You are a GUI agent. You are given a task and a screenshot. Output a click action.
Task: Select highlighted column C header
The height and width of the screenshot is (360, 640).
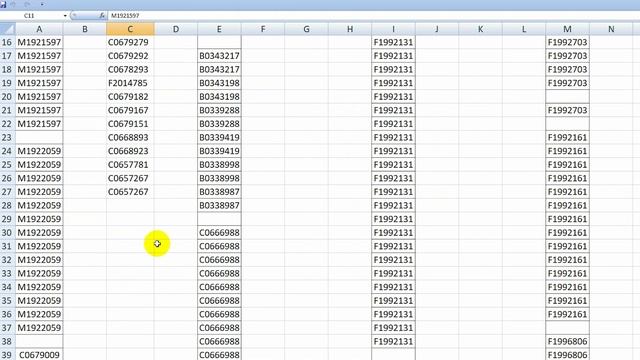coord(130,29)
